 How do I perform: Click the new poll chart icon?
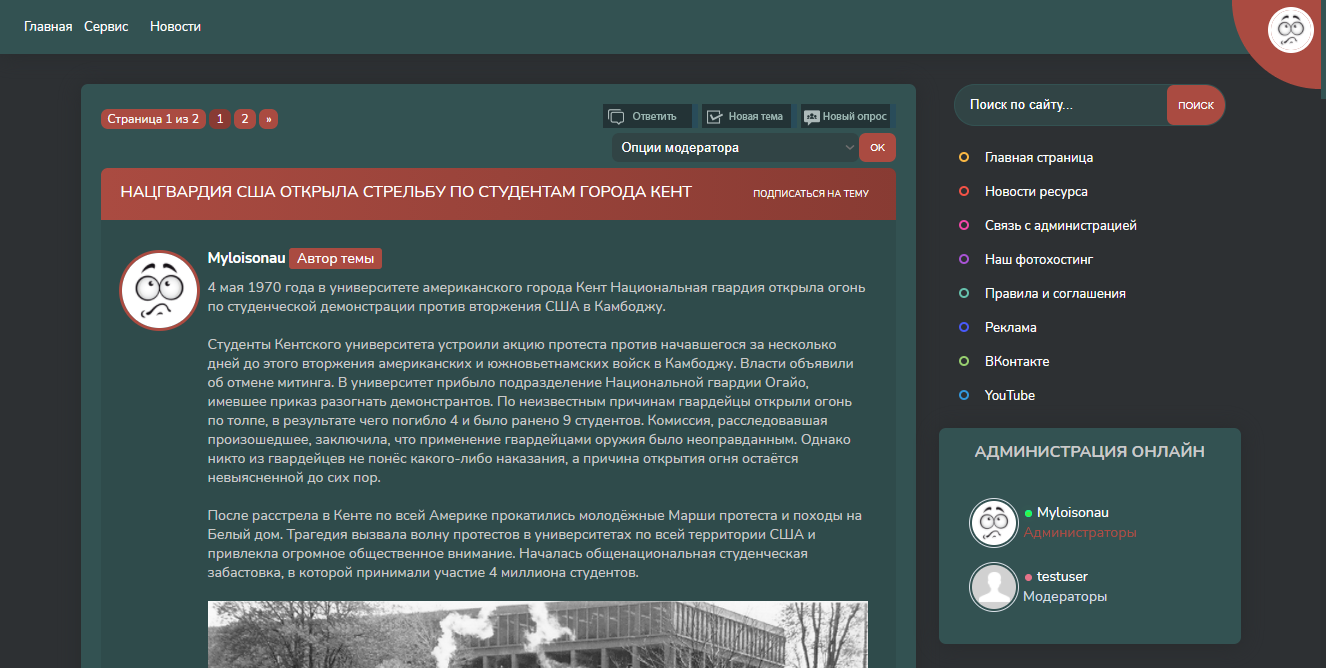tap(811, 116)
